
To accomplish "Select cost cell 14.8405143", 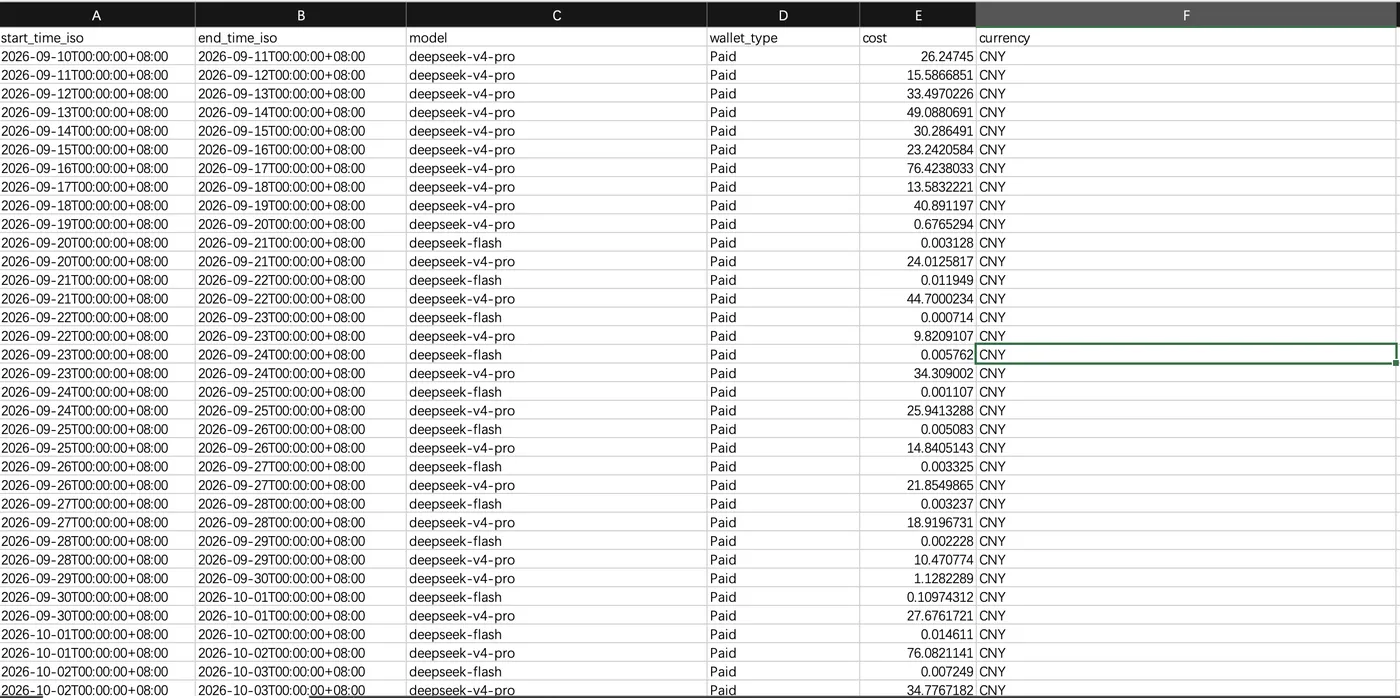I will pos(918,448).
